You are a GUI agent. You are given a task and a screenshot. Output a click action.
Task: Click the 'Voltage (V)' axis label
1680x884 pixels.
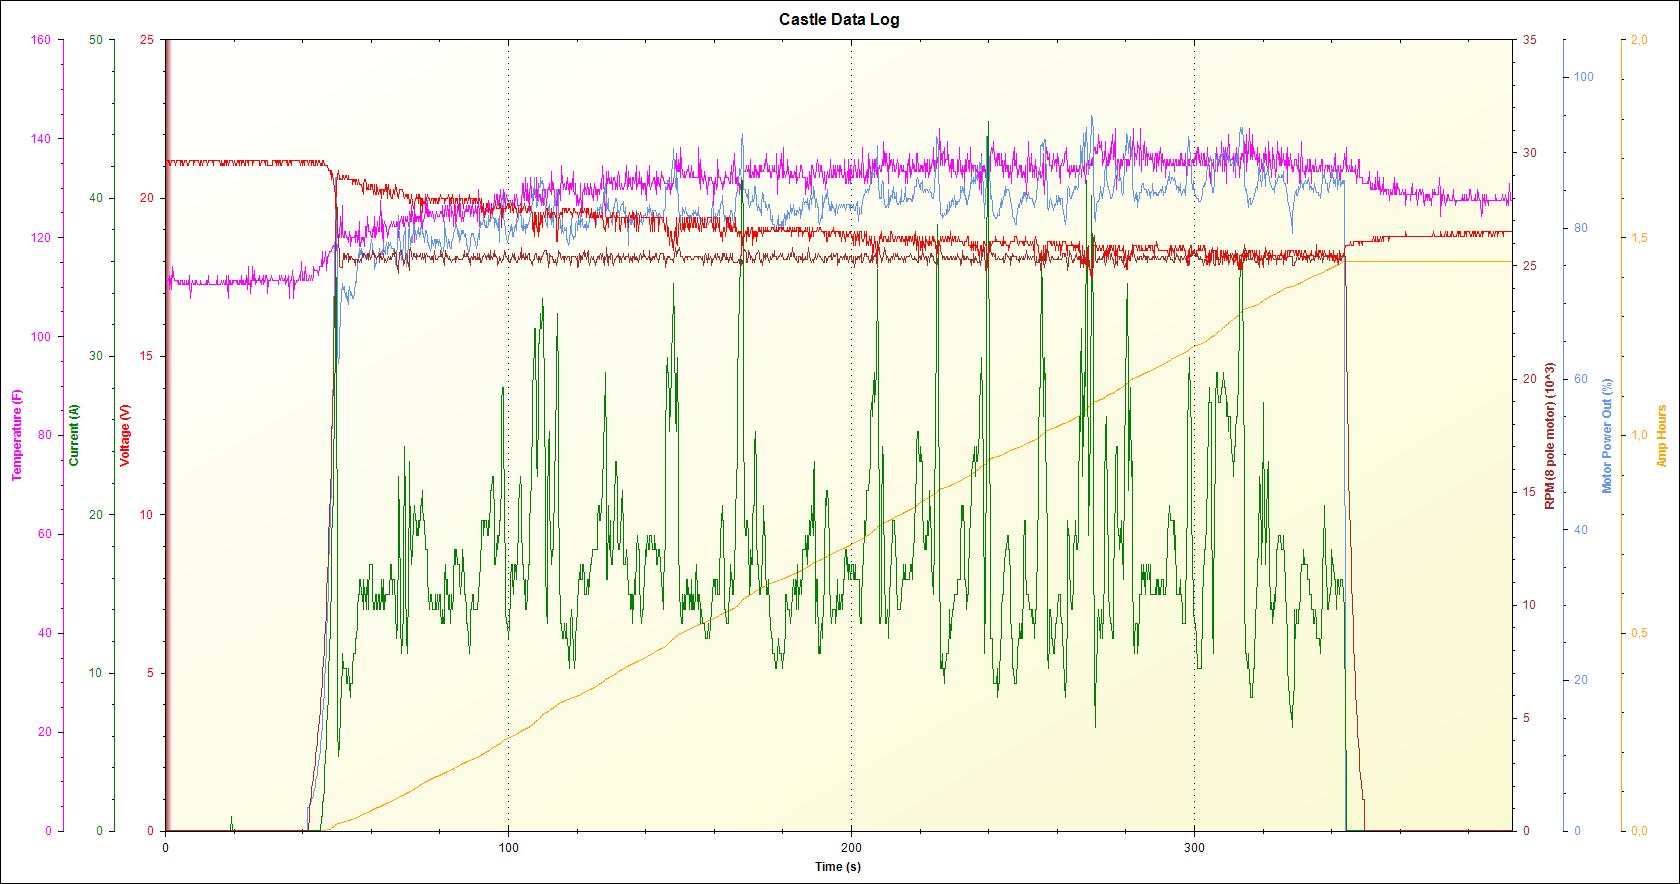pos(125,435)
